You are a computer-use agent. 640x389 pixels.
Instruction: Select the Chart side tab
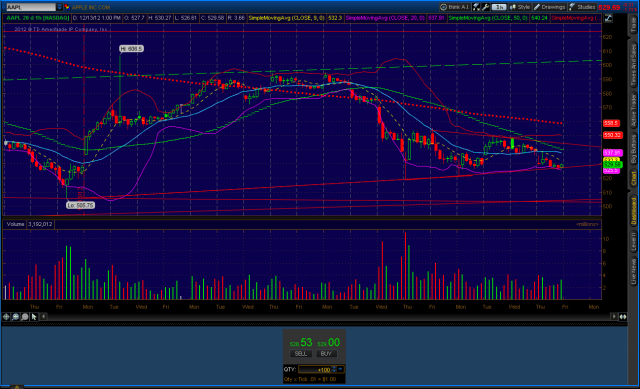coord(633,179)
